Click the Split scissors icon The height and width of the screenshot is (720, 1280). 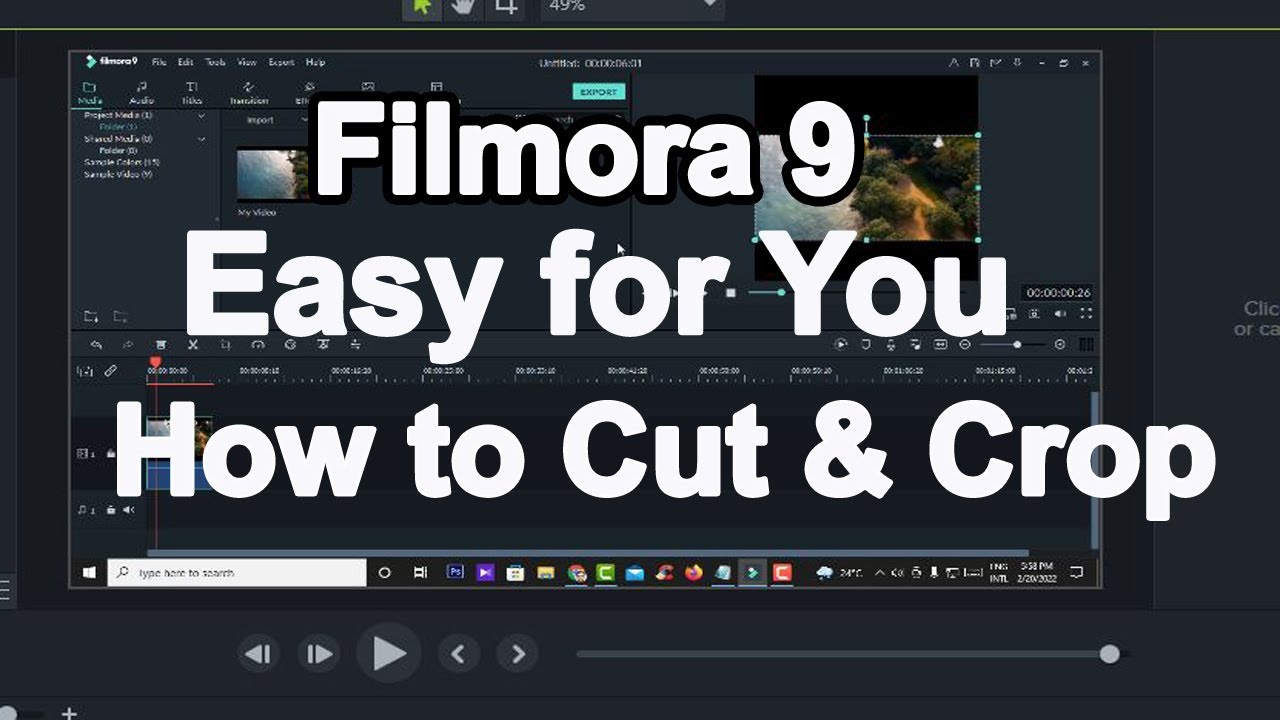[x=193, y=344]
